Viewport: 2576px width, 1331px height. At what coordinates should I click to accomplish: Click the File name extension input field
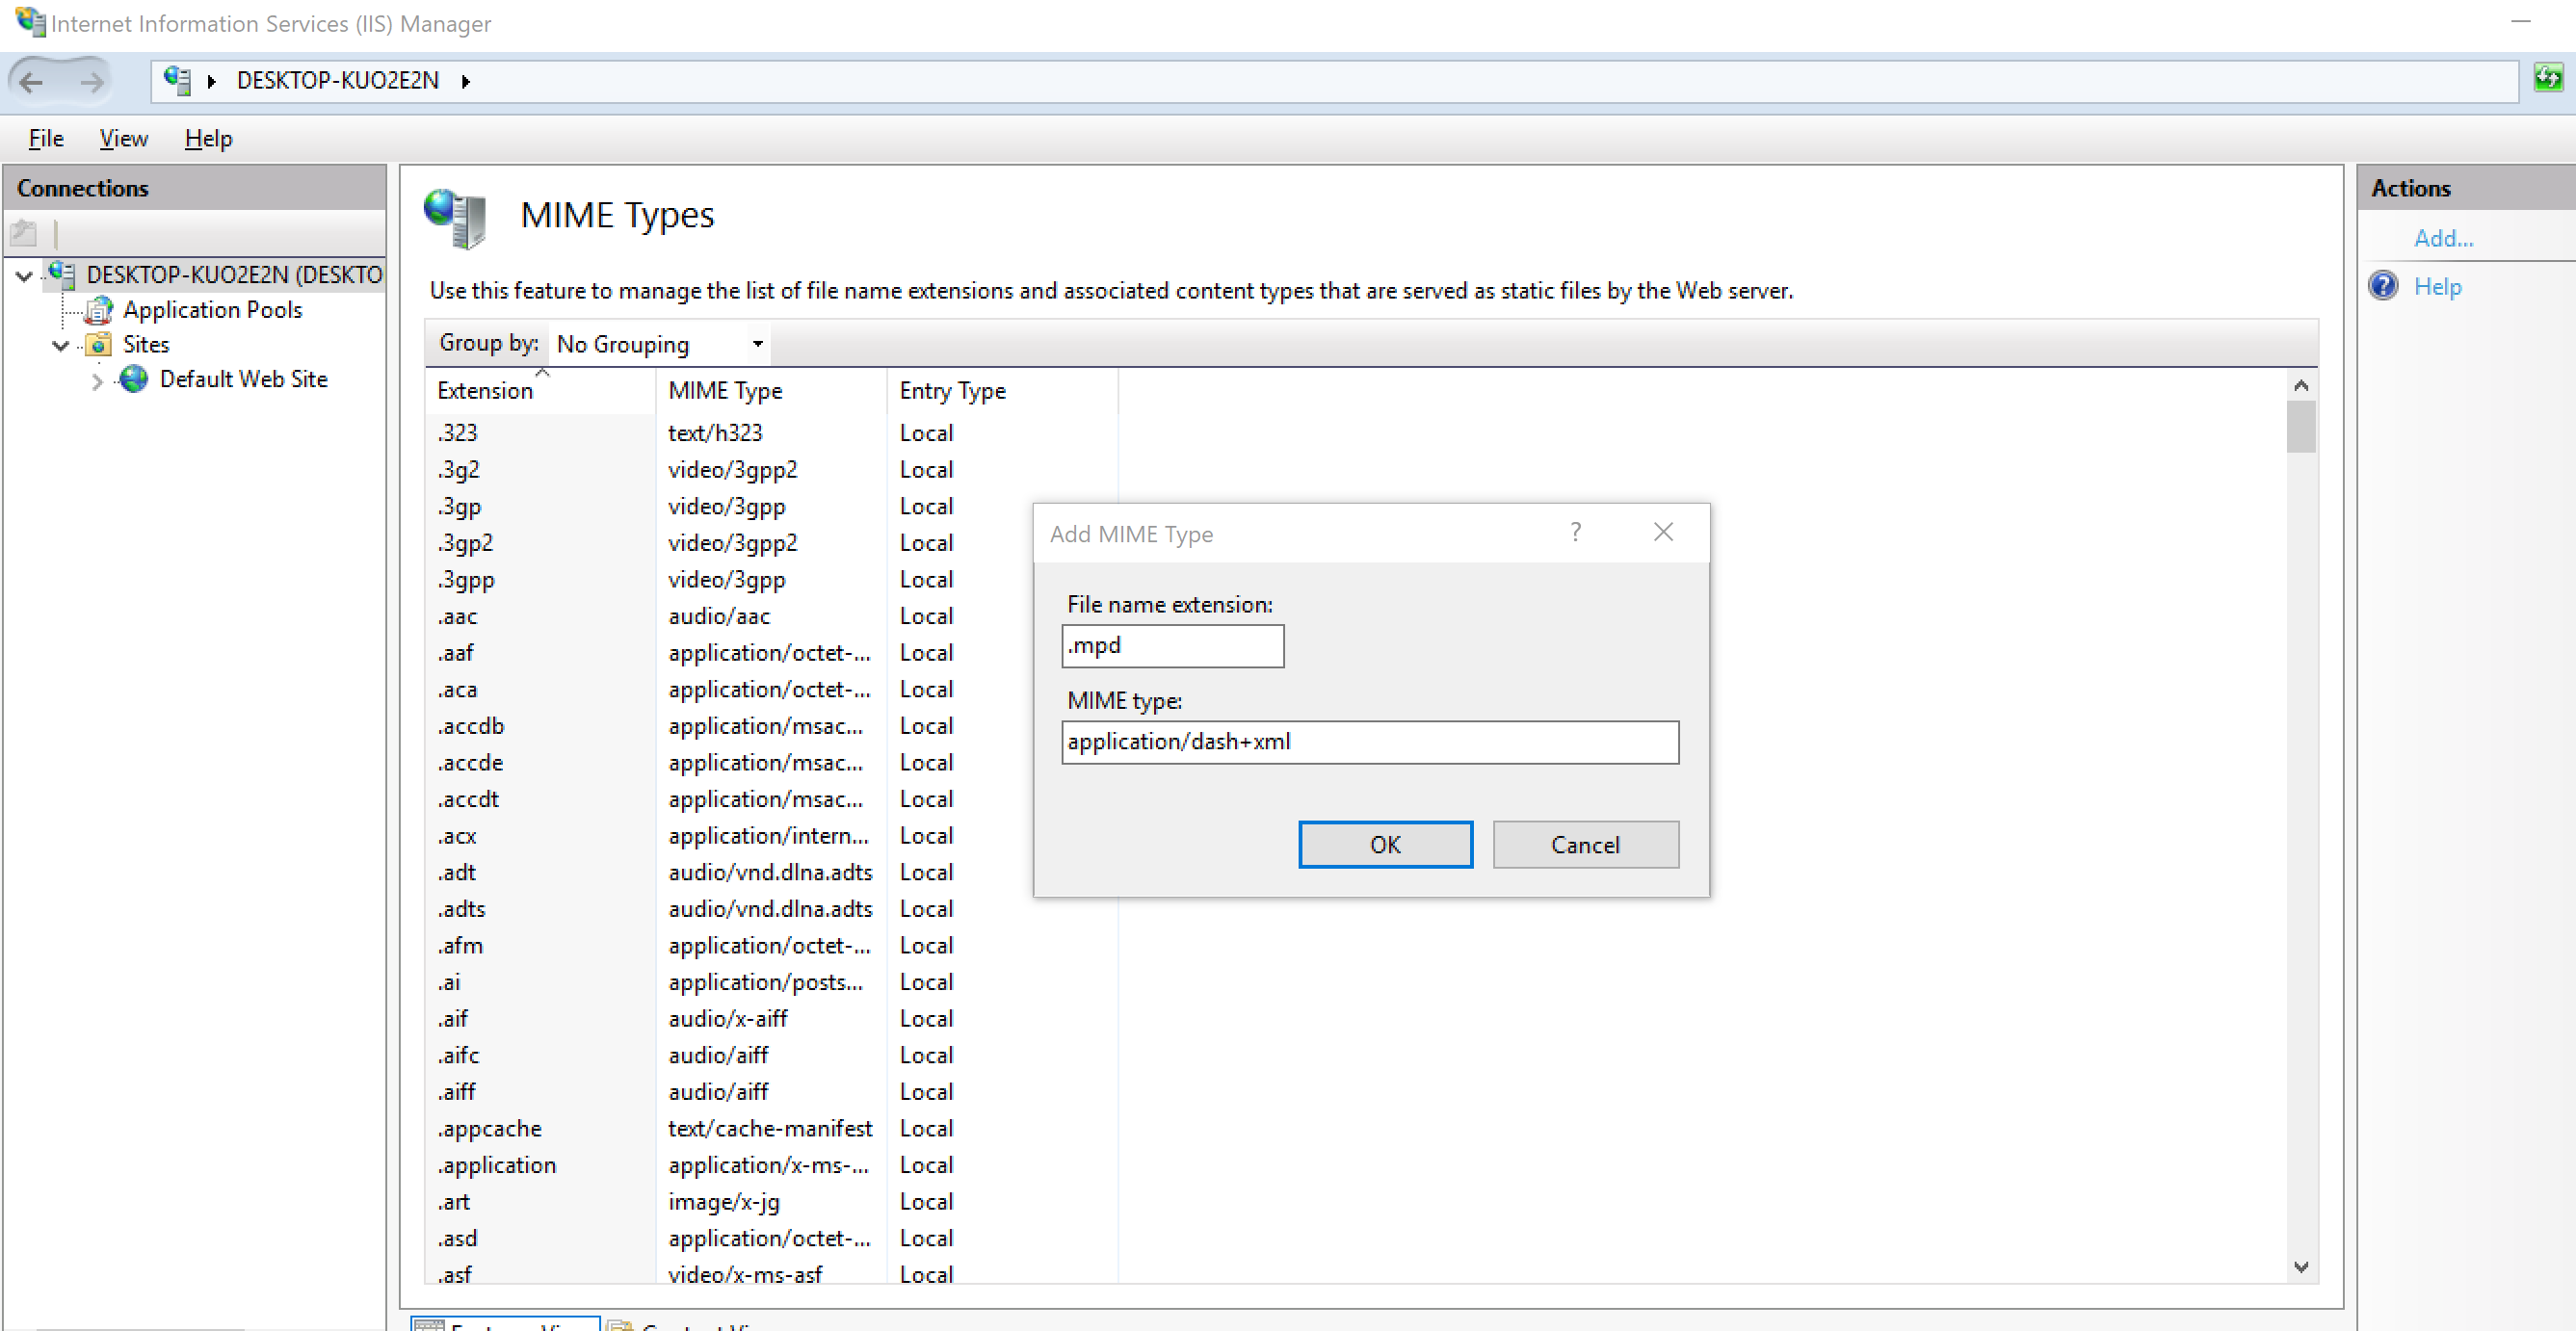pyautogui.click(x=1171, y=645)
